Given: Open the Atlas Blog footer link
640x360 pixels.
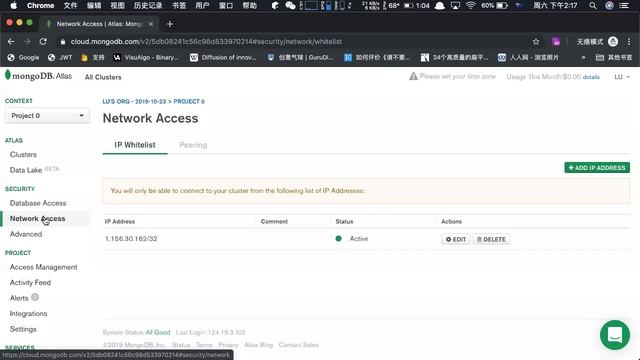Looking at the screenshot, I should pos(258,345).
